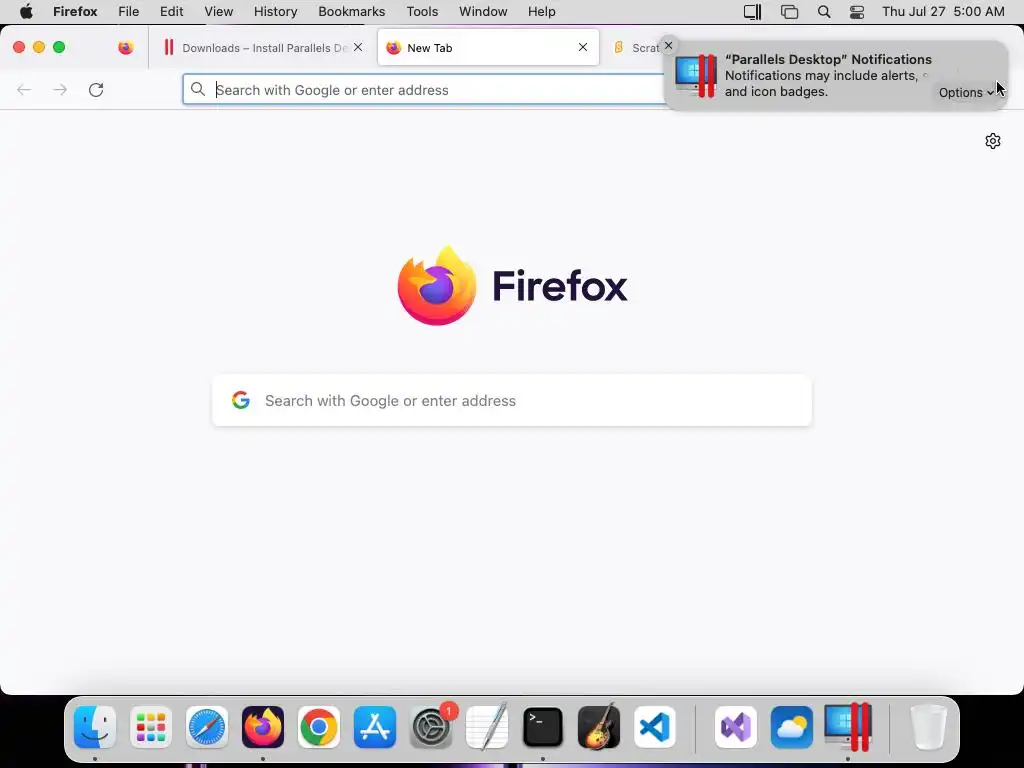
Task: Select the New Tab tab
Action: pos(488,48)
